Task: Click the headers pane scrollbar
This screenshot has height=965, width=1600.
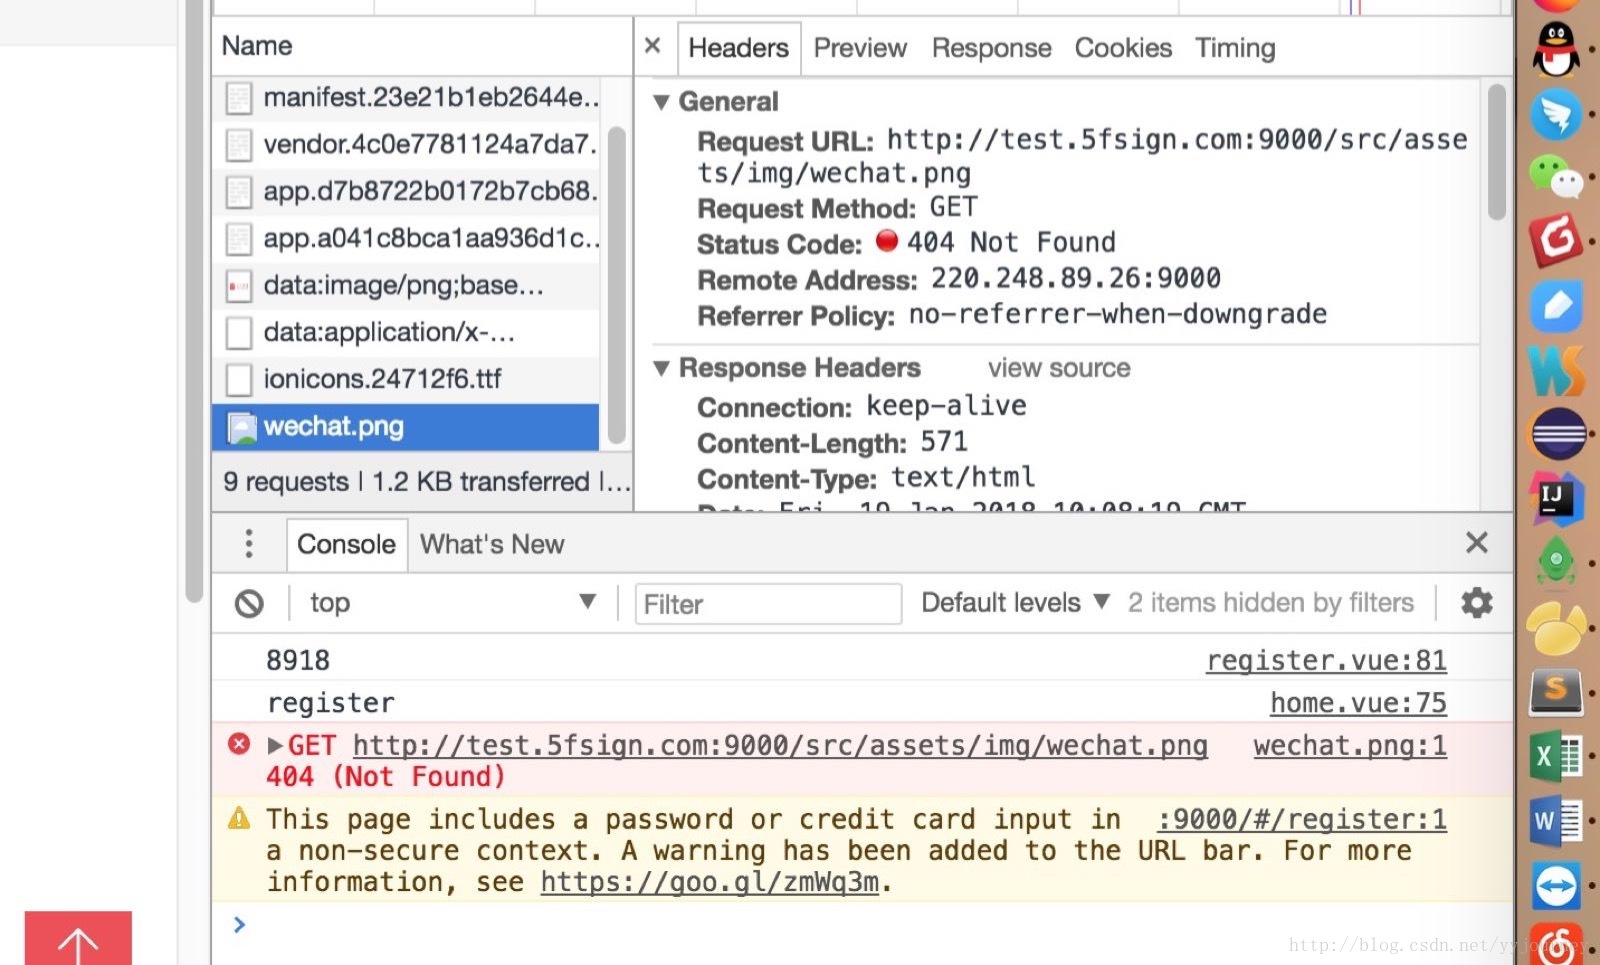Action: [1497, 152]
